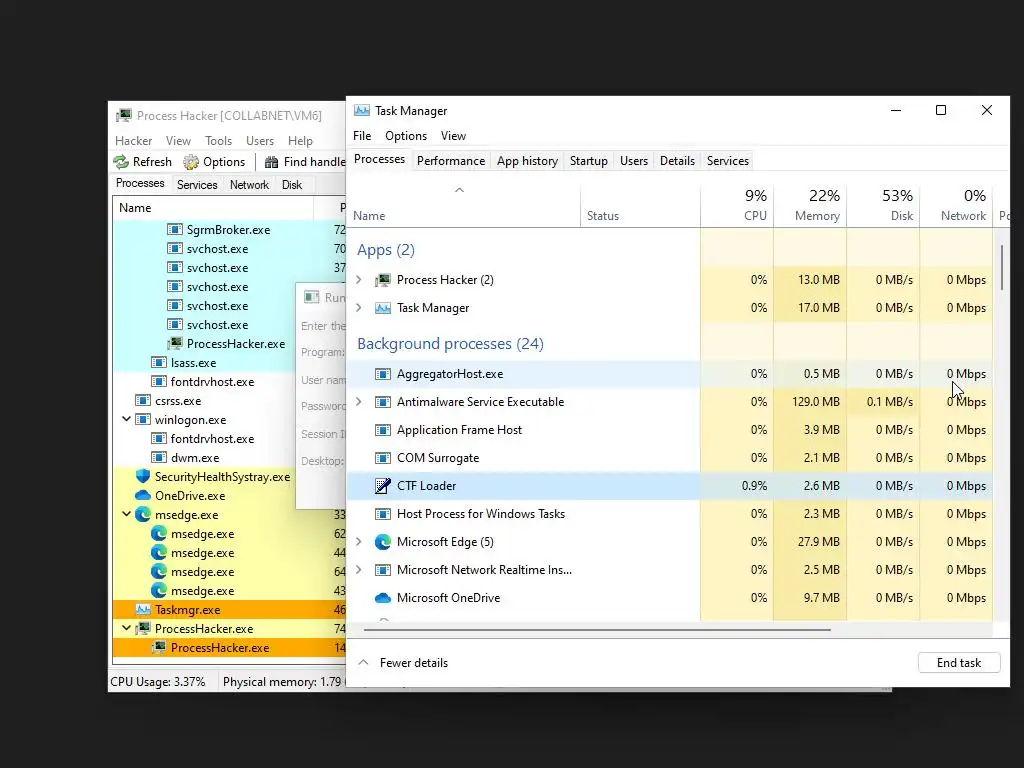Click the lsass.exe process icon

point(159,362)
